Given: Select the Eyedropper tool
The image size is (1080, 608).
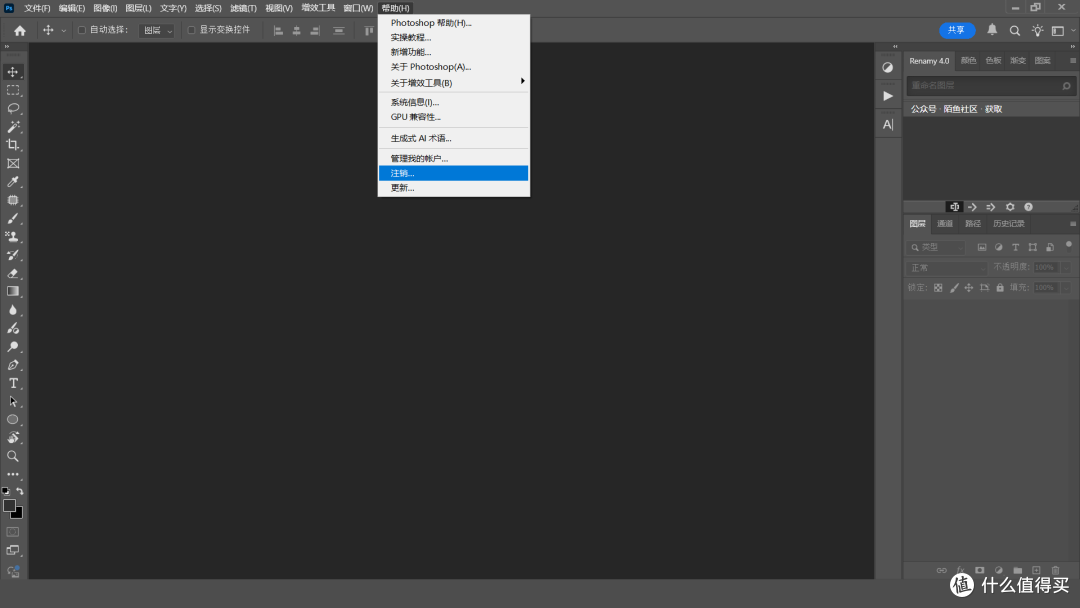Looking at the screenshot, I should click(13, 182).
